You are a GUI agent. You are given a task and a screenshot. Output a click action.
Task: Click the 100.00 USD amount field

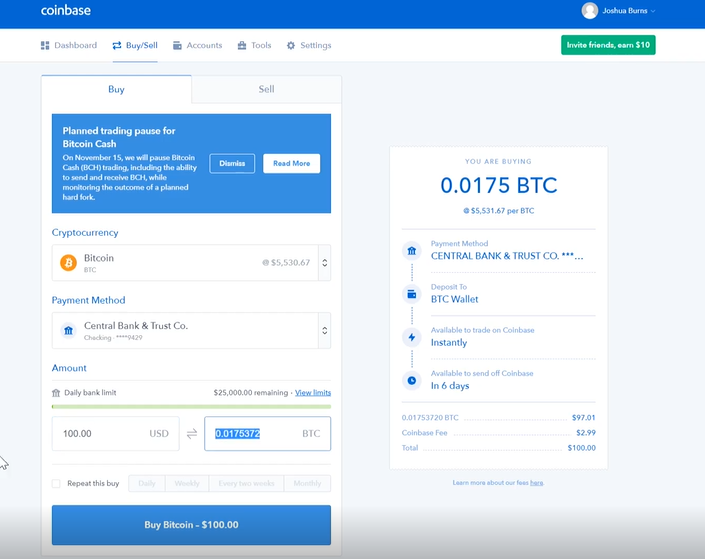tap(116, 434)
